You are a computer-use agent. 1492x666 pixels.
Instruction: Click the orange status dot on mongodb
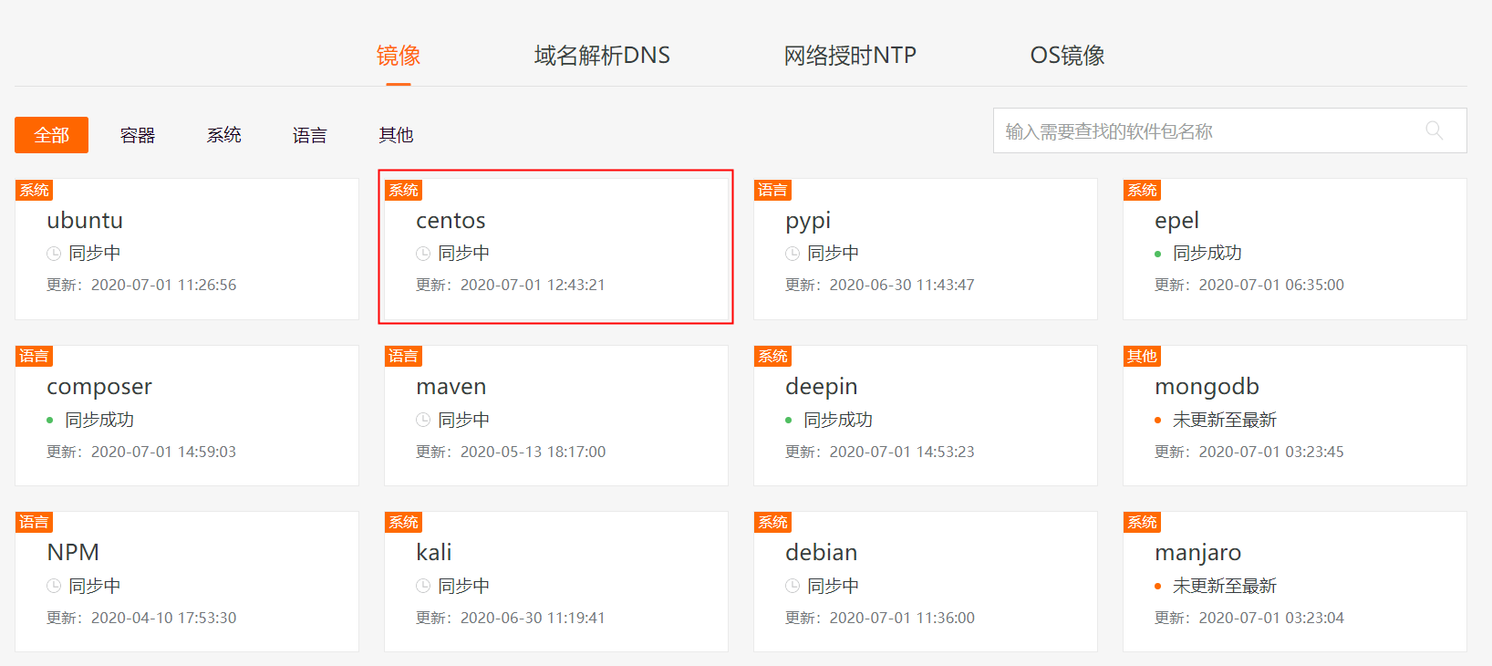[1158, 420]
